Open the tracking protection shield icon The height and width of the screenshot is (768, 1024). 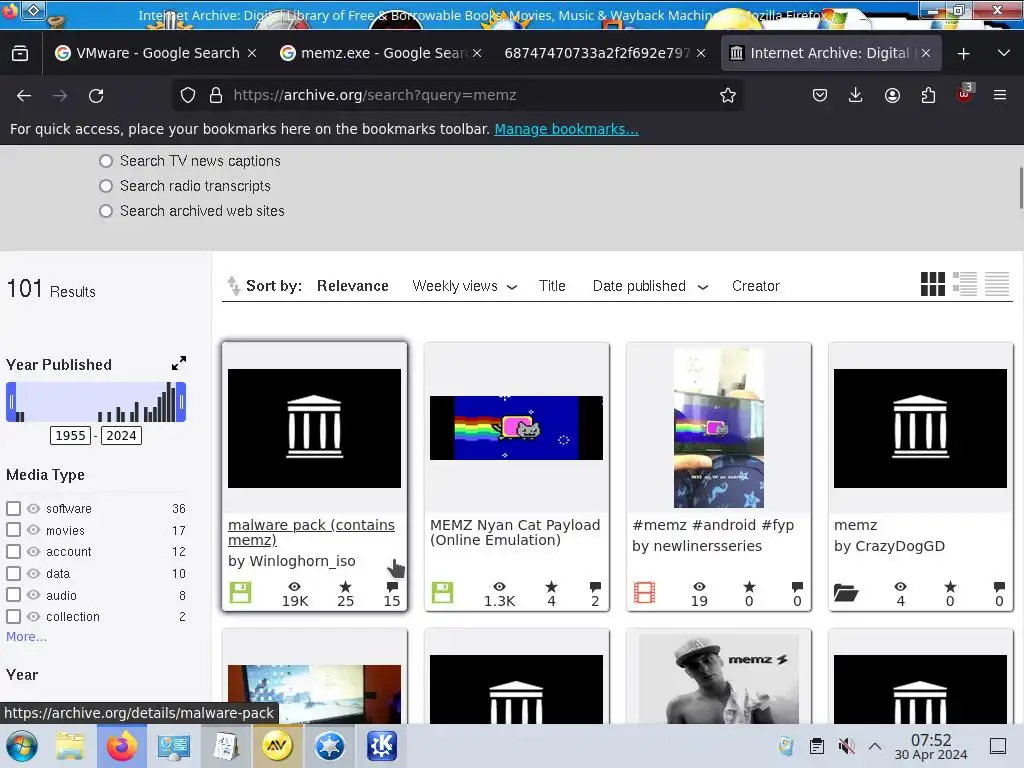coord(188,95)
